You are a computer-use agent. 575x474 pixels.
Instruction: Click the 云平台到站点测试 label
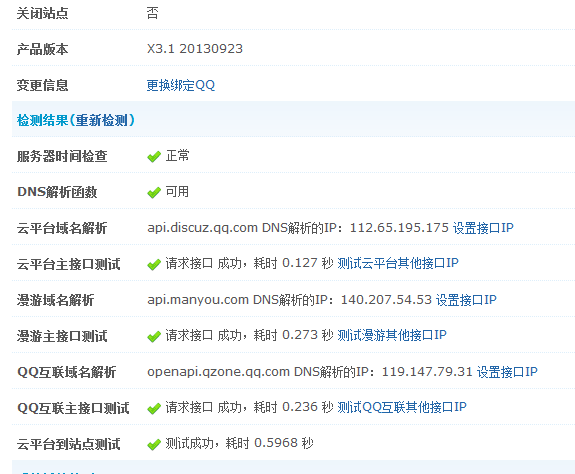pyautogui.click(x=69, y=444)
